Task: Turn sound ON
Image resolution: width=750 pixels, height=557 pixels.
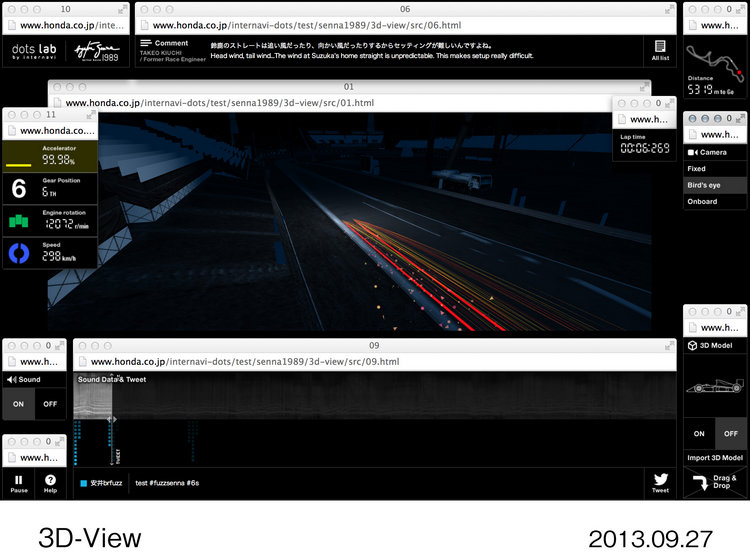Action: 19,403
